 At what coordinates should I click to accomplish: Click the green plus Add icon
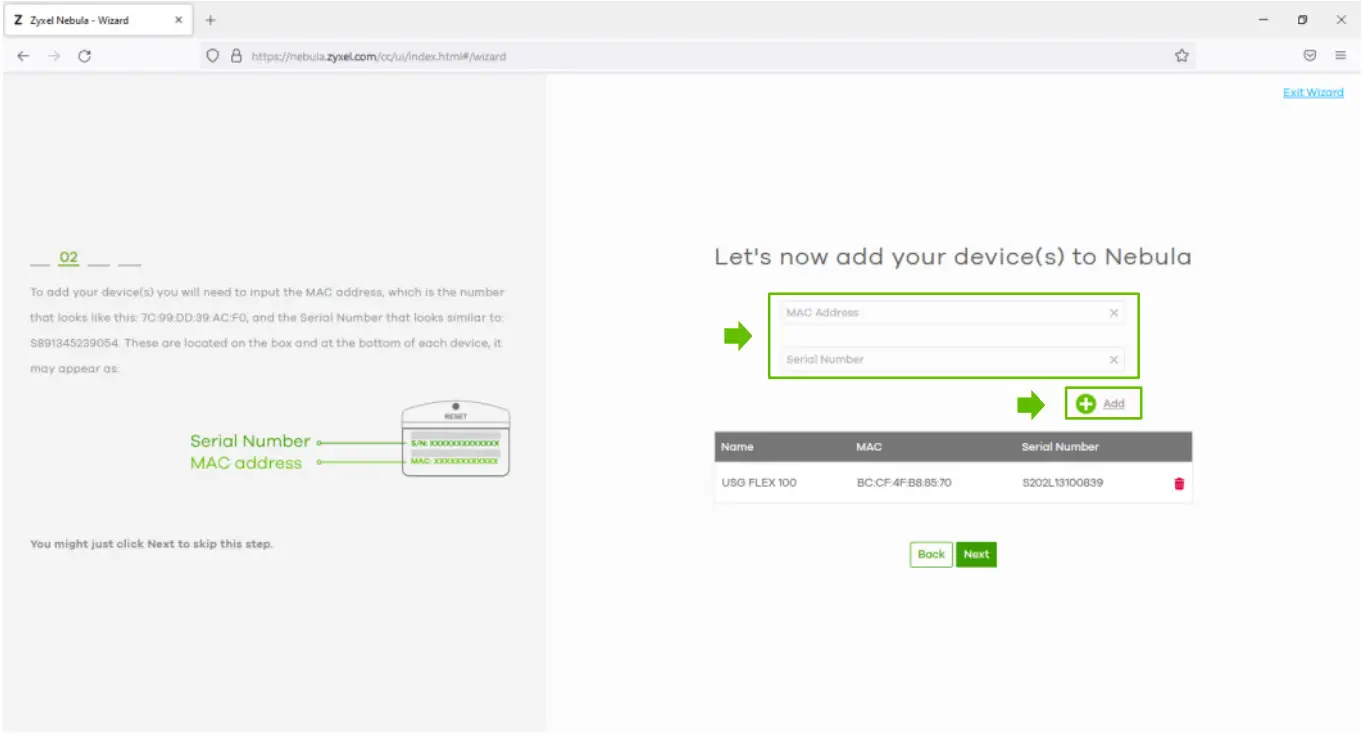pos(1086,403)
